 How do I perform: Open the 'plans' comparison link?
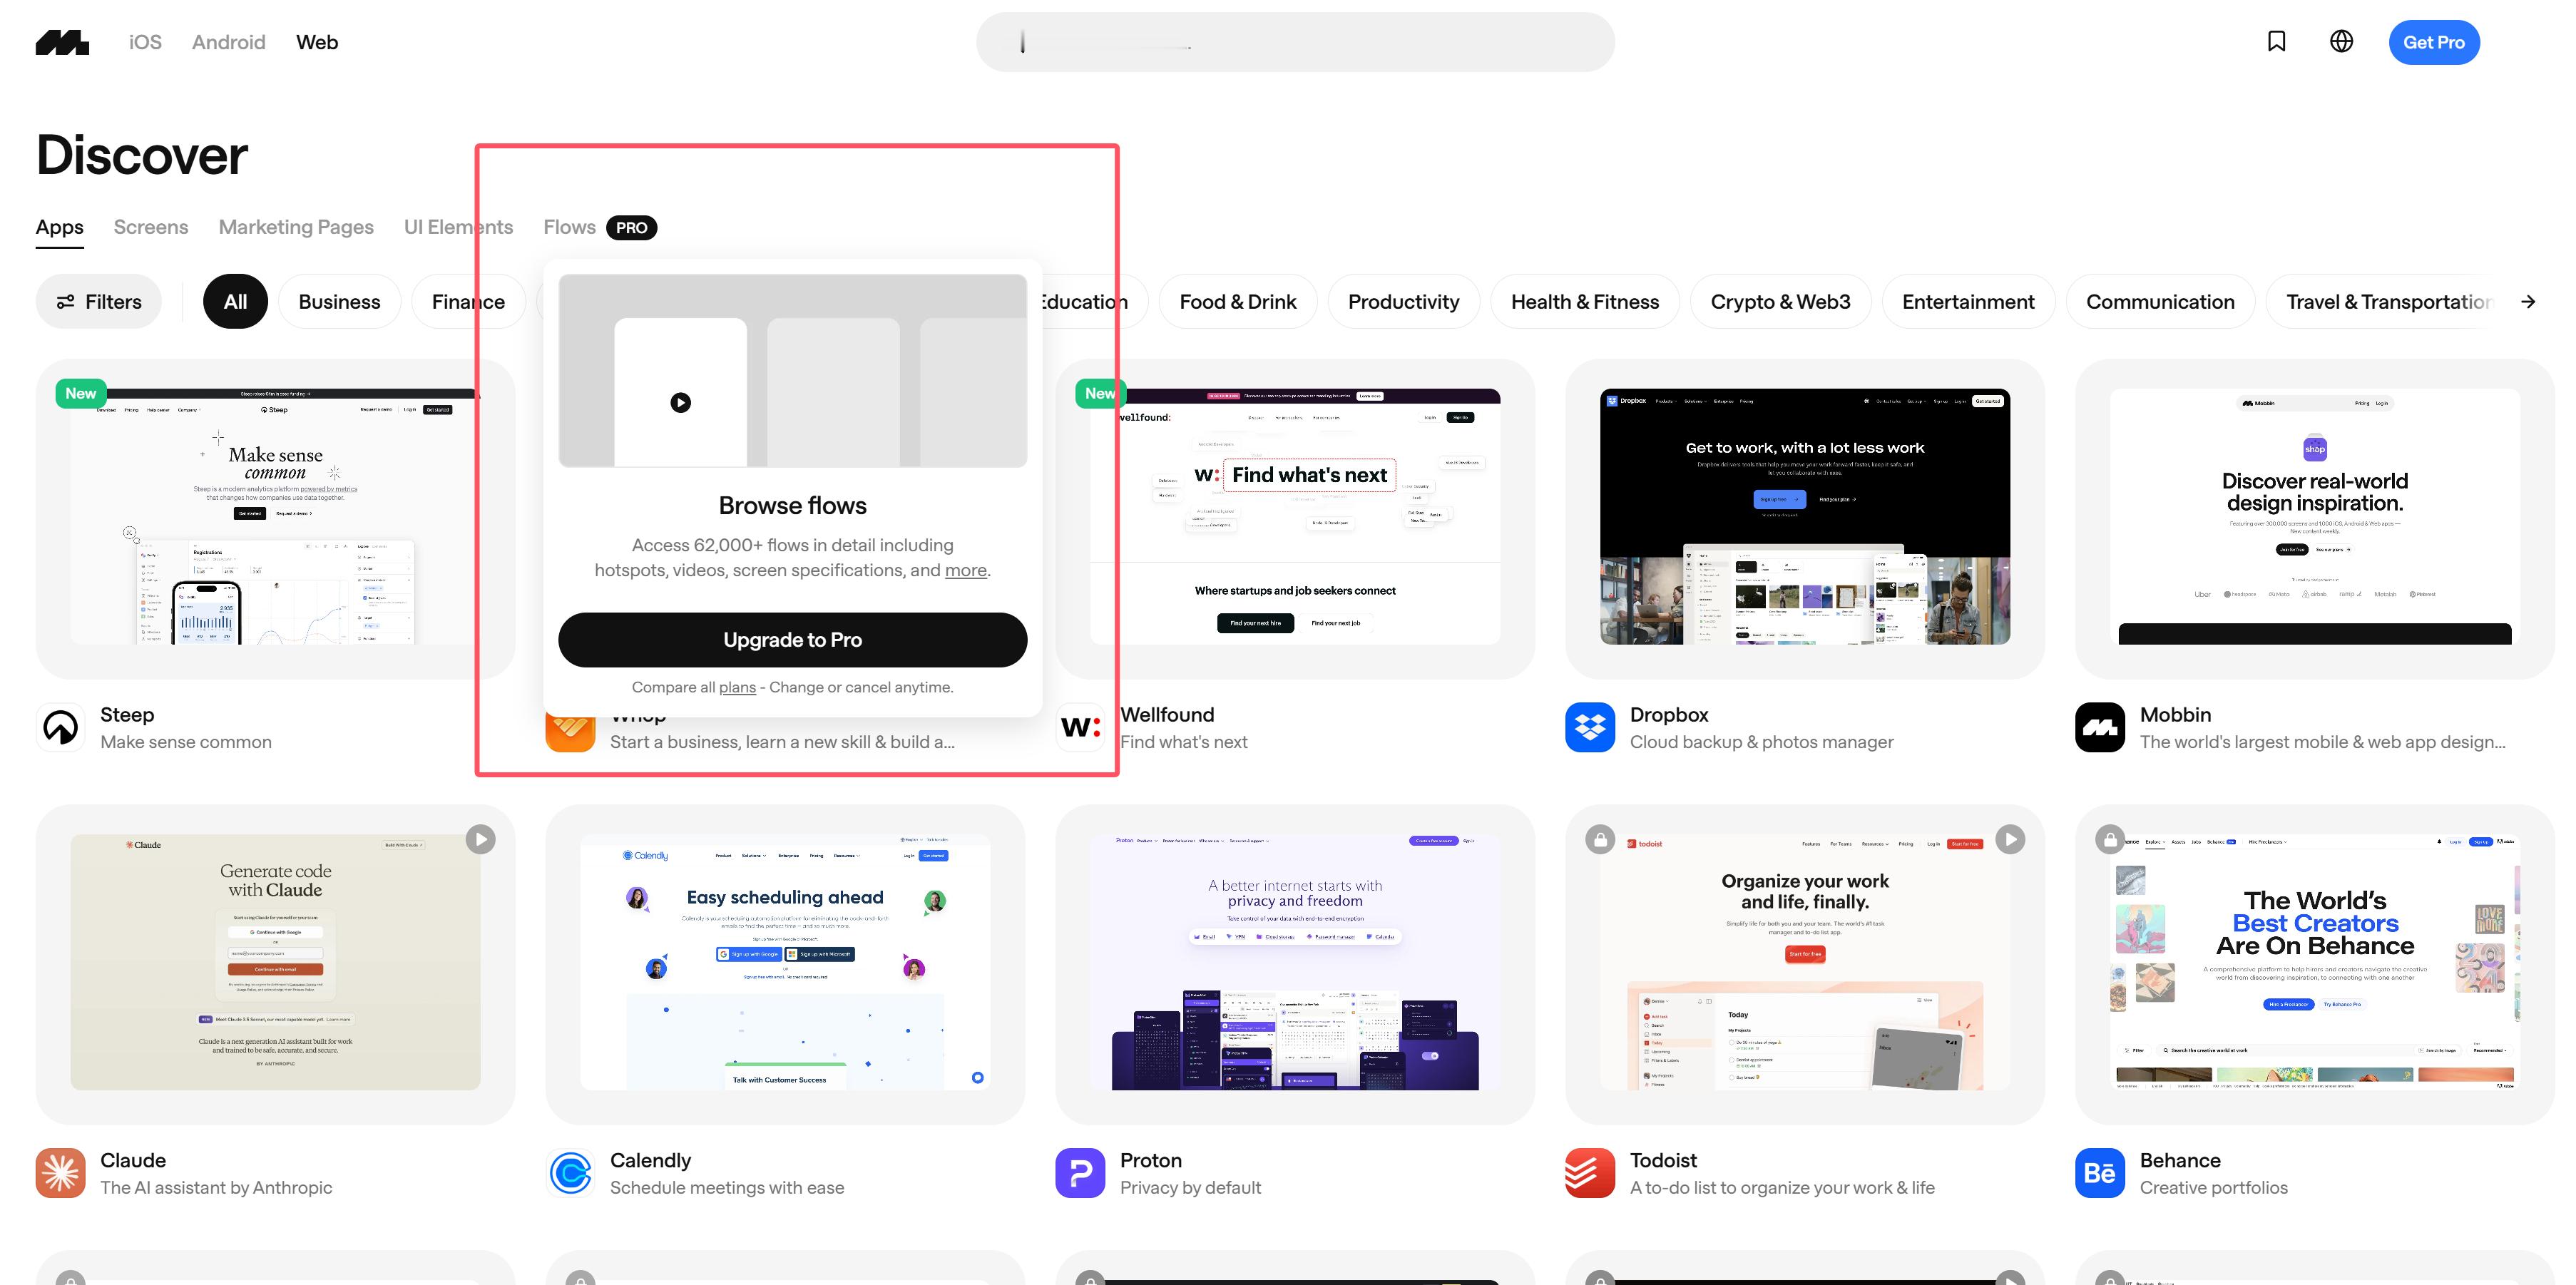click(x=737, y=687)
